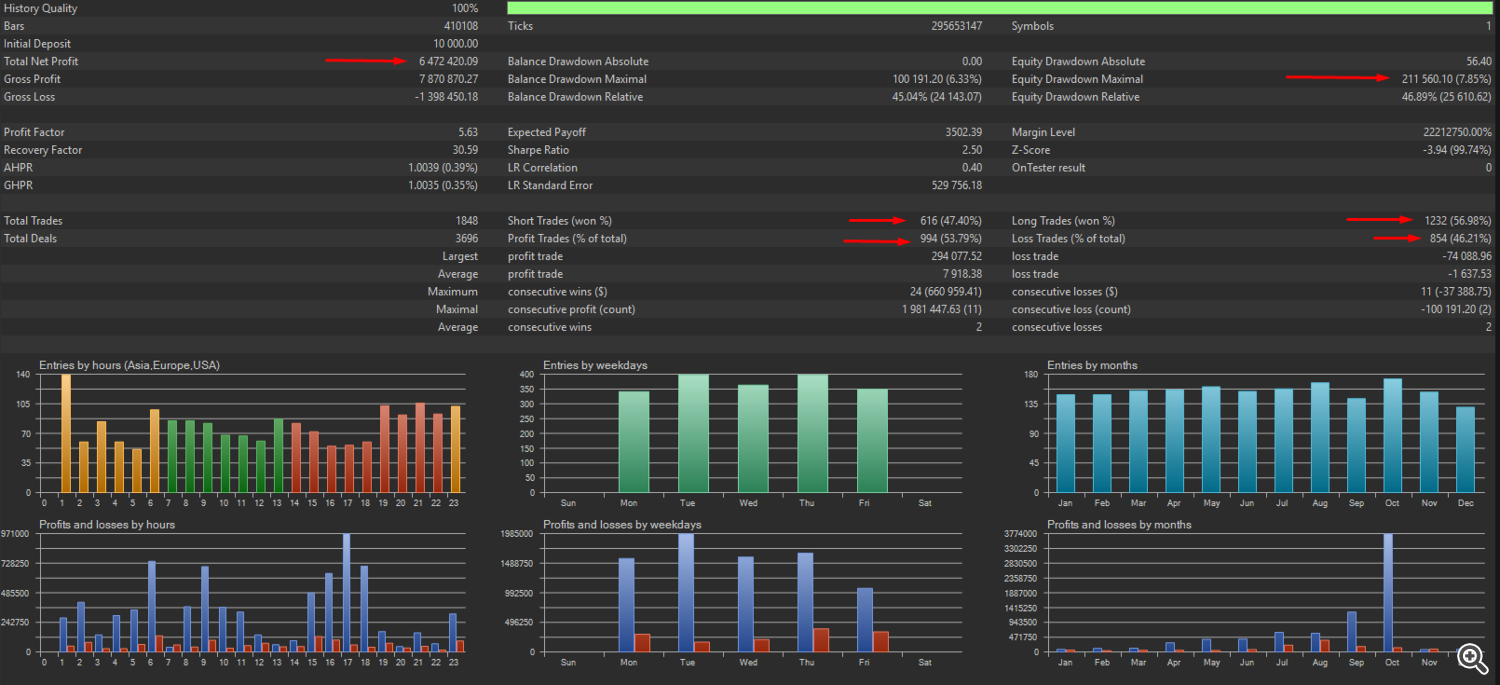Screen dimensions: 1500x685
Task: Click the Total Deals value 3696
Action: (x=467, y=239)
